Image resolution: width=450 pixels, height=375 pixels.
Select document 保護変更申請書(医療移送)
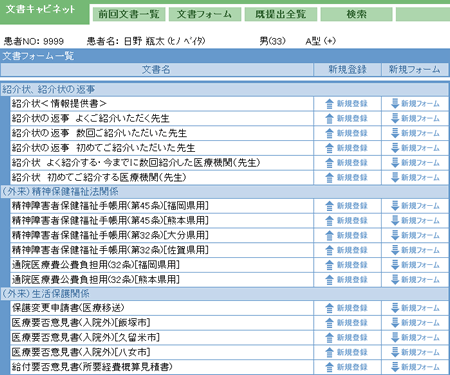68,308
